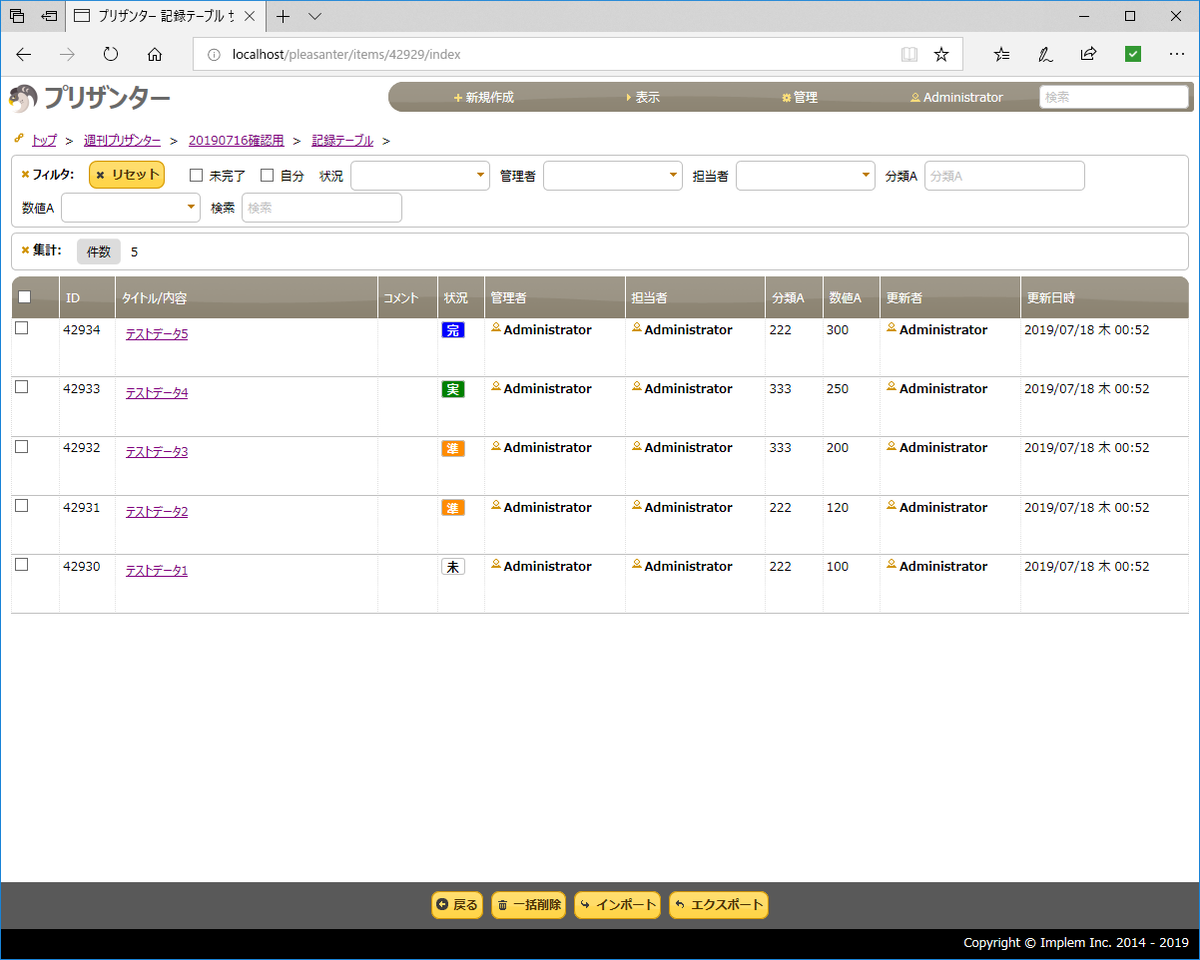Check the row checkbox for ID 42934
The height and width of the screenshot is (960, 1200).
(x=22, y=328)
